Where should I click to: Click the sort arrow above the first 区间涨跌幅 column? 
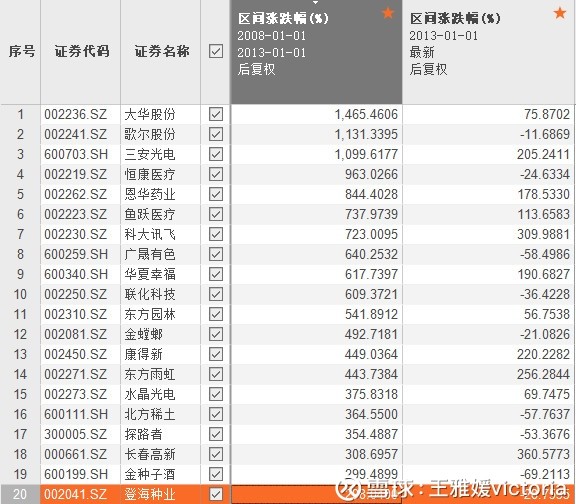coord(315,3)
